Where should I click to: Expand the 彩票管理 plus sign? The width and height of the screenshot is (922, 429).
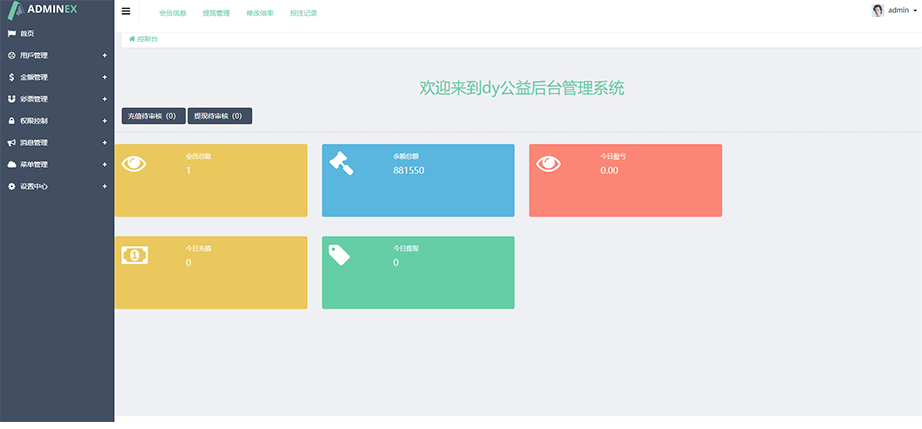coord(104,99)
